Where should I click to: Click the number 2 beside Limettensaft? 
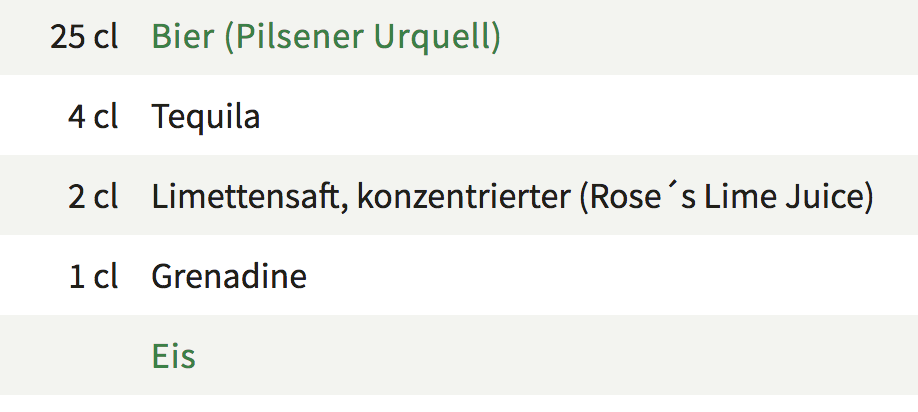coord(76,197)
